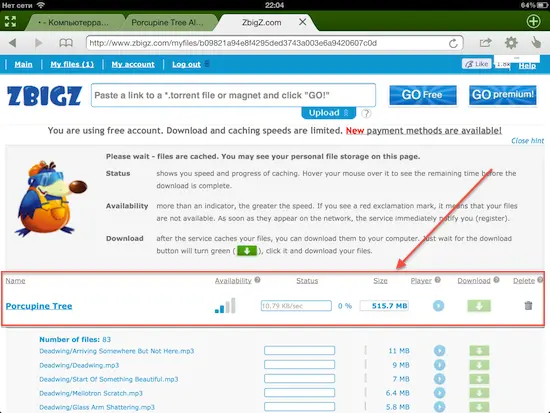Open the Main navigation link
The width and height of the screenshot is (550, 413).
(x=24, y=64)
